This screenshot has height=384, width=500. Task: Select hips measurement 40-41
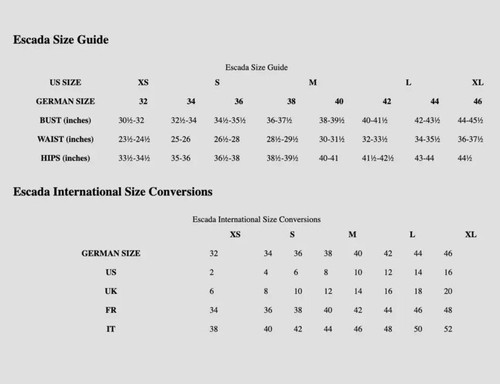coord(328,158)
